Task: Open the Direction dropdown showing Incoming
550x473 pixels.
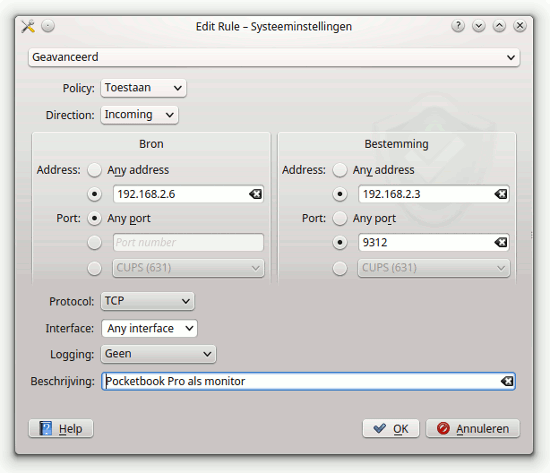Action: (140, 115)
